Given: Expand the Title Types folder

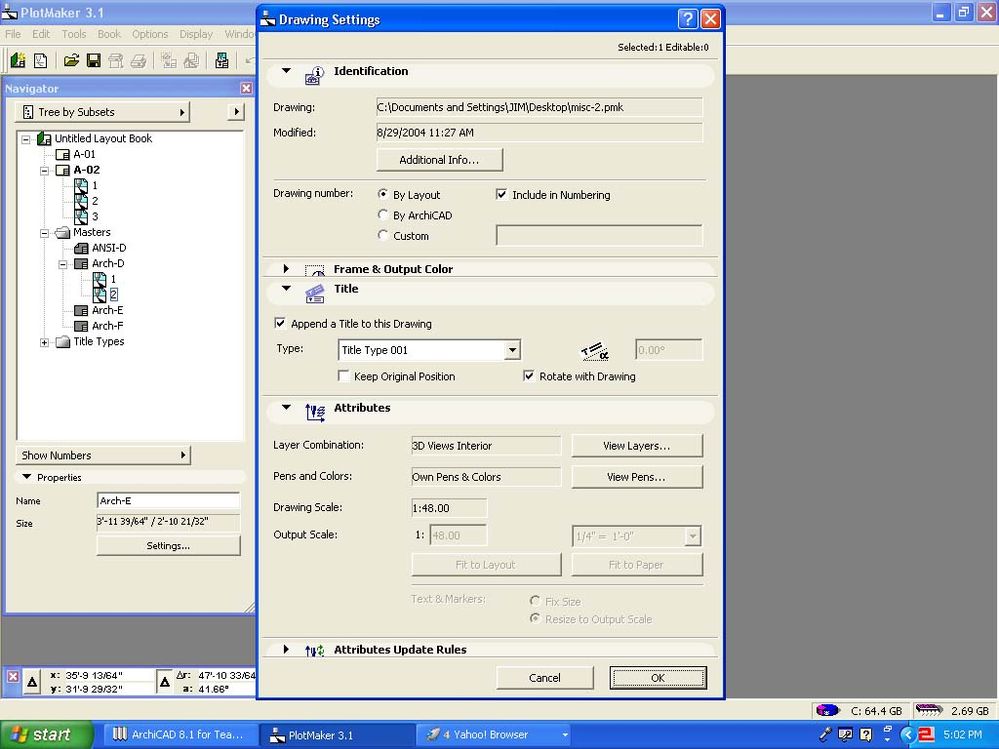Looking at the screenshot, I should click(x=45, y=343).
